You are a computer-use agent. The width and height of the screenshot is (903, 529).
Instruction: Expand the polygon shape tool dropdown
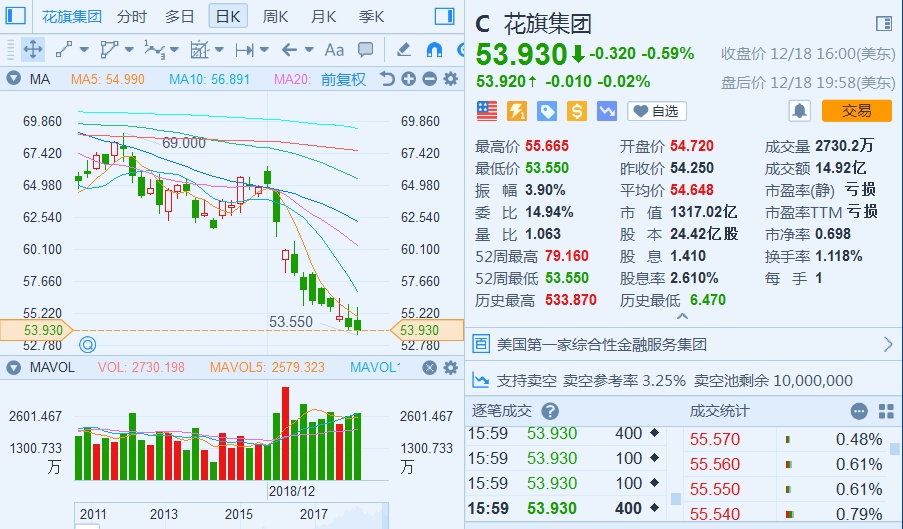pyautogui.click(x=129, y=50)
